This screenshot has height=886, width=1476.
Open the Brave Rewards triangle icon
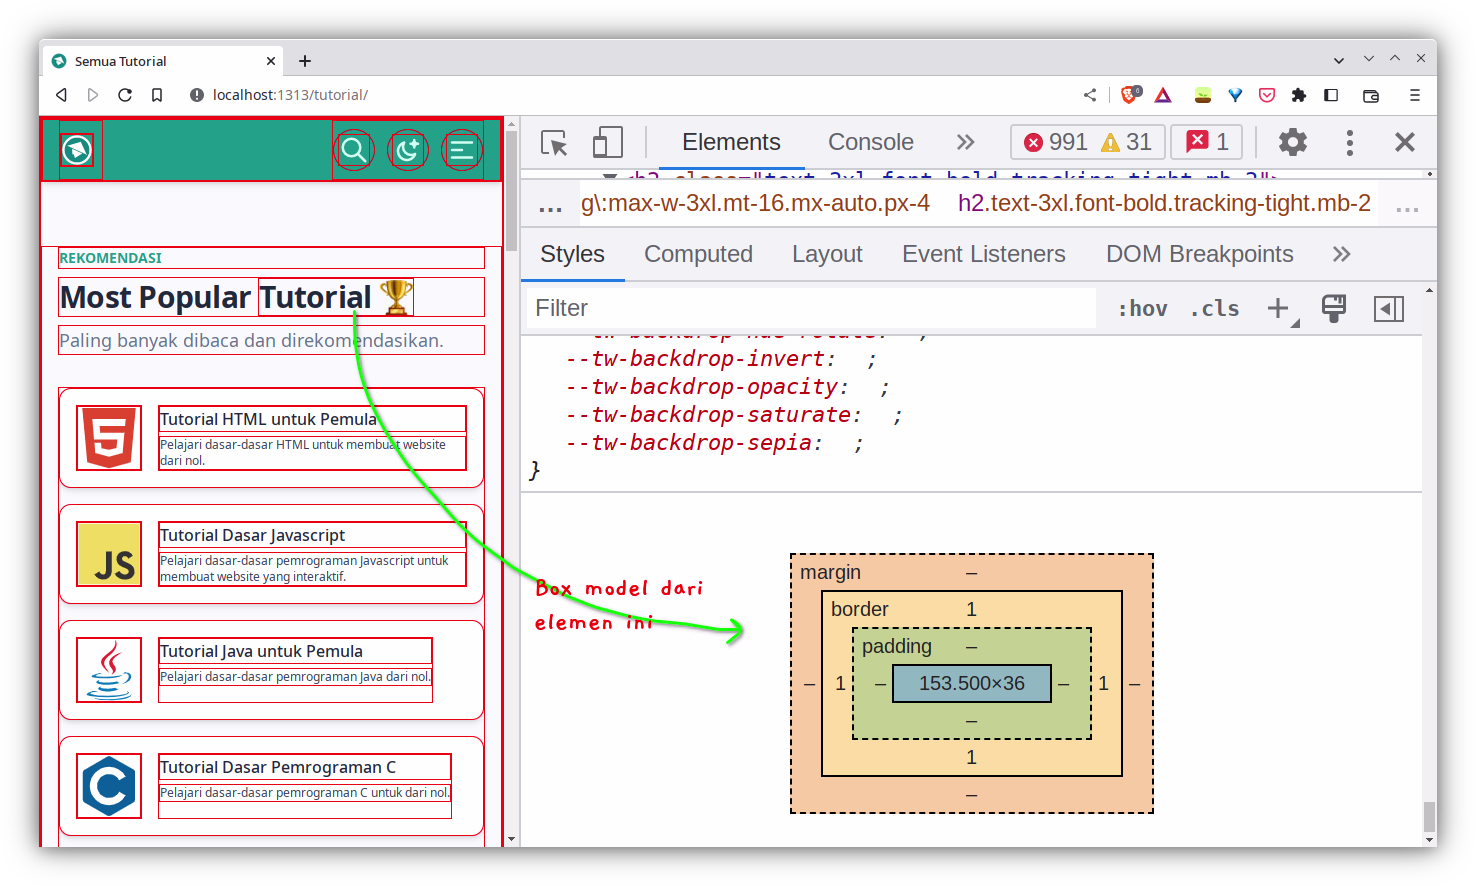(x=1163, y=94)
